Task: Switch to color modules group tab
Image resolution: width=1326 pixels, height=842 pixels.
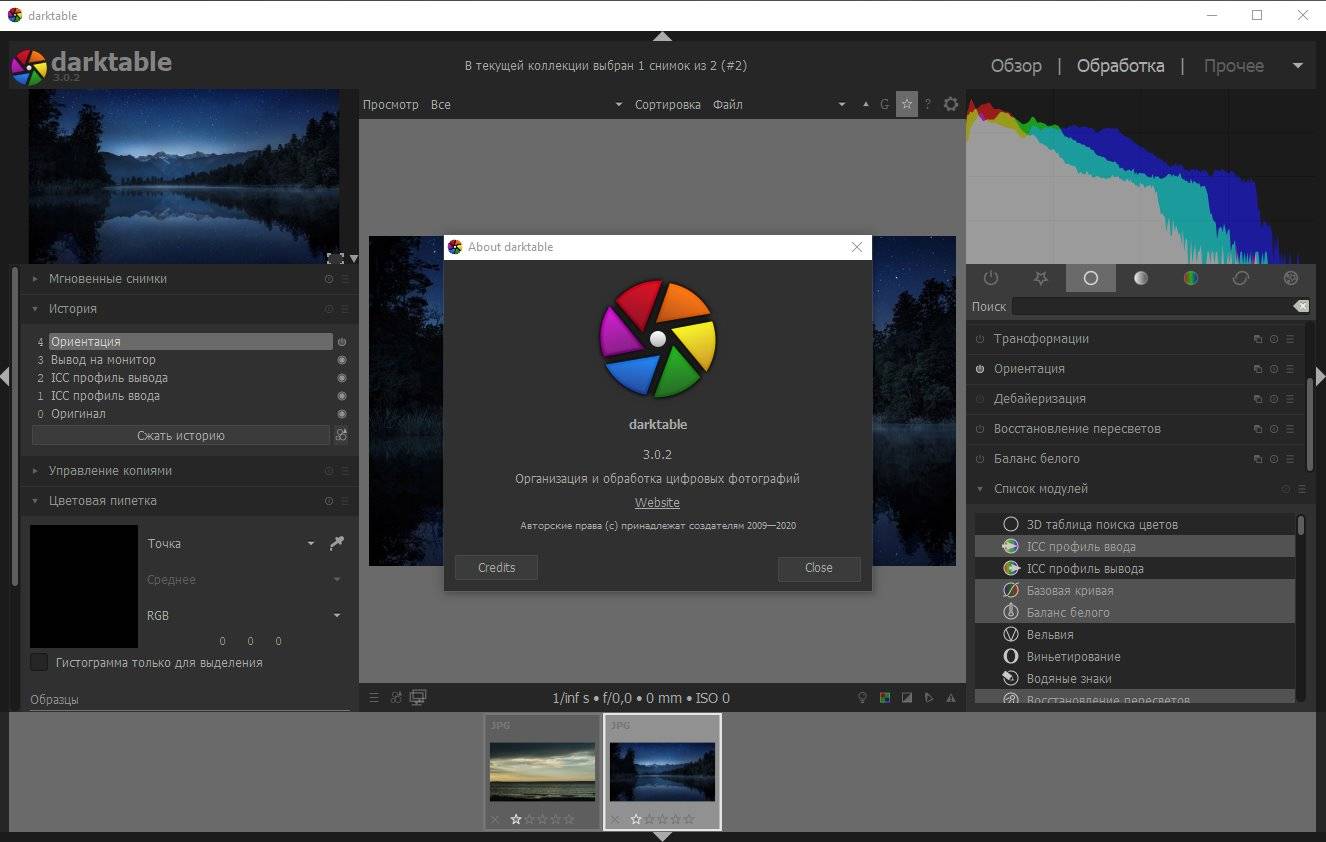Action: coord(1191,278)
